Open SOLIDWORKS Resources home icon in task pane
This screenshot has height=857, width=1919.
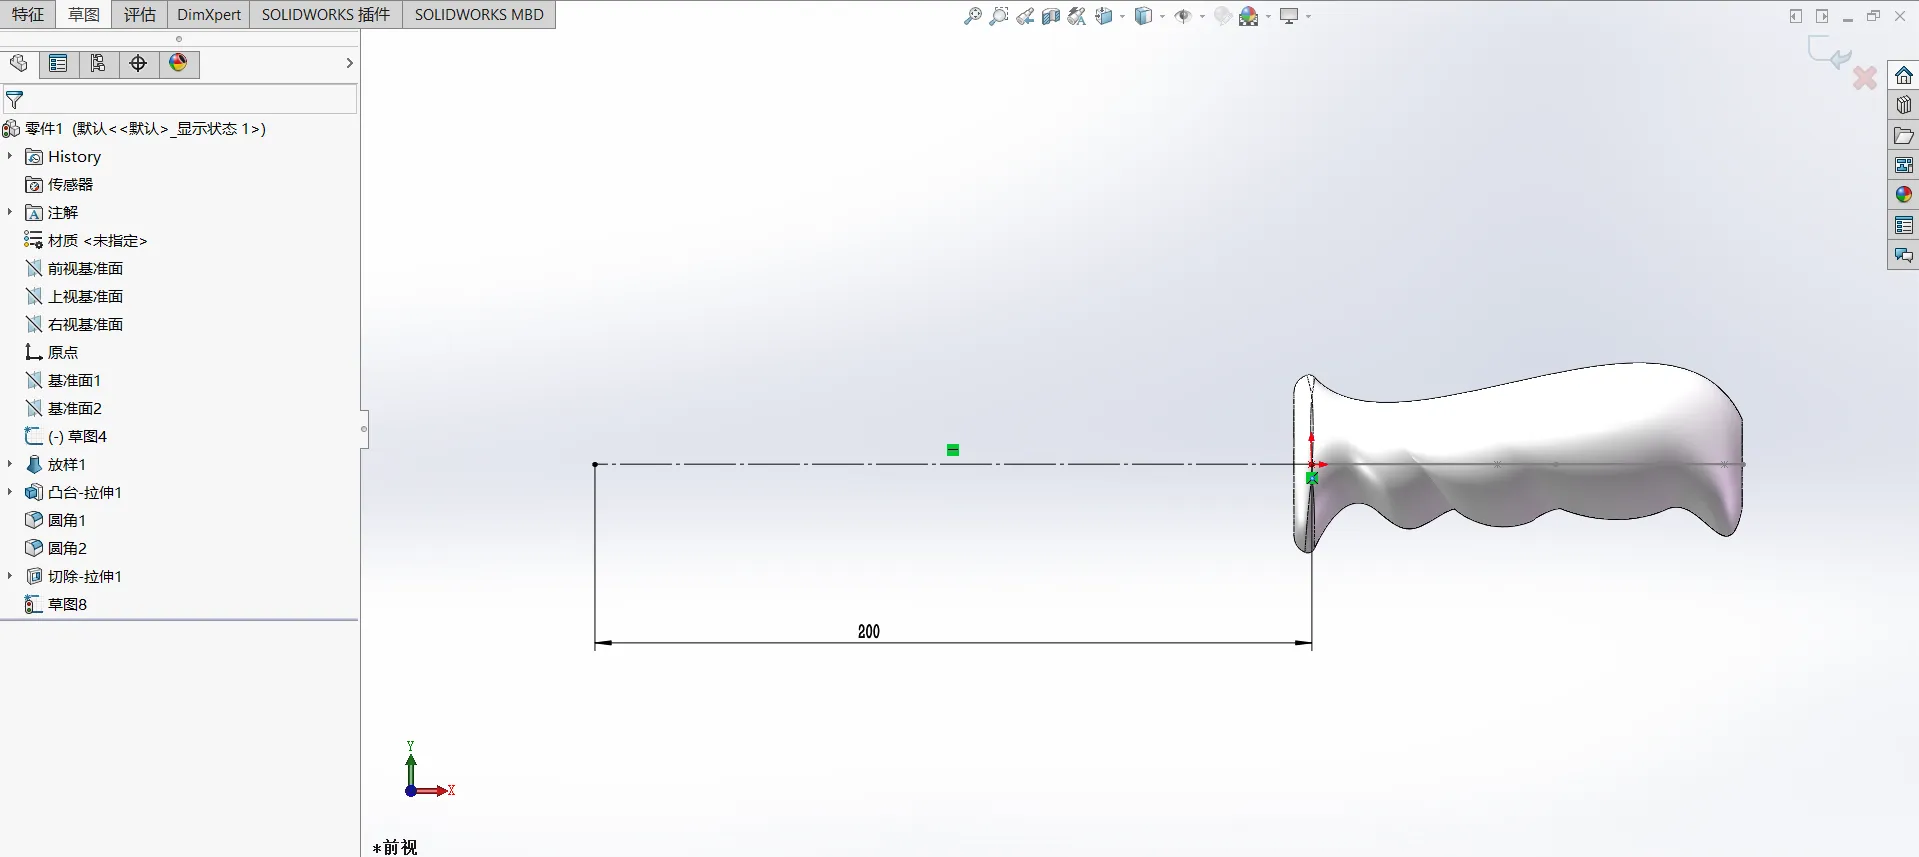tap(1903, 76)
